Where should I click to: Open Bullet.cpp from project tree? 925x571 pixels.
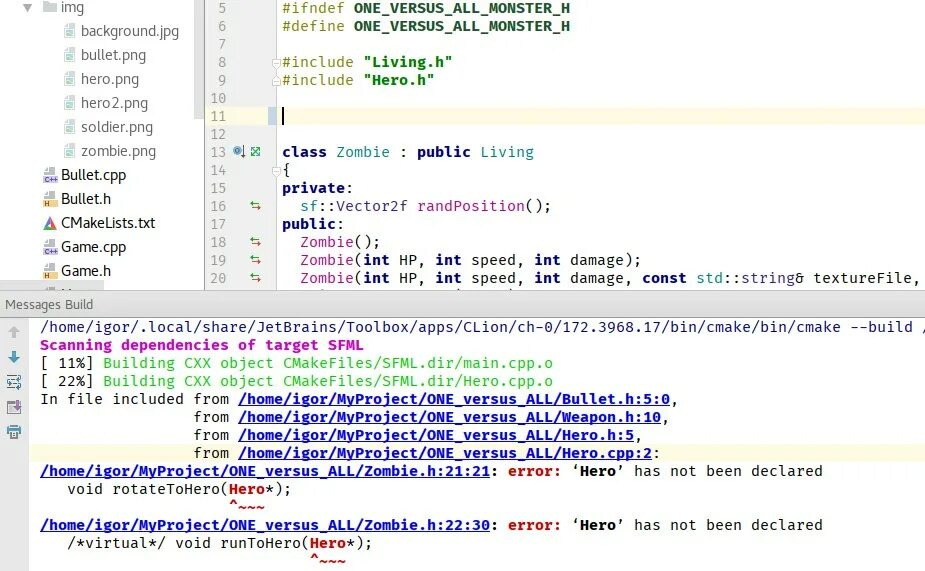tap(93, 175)
